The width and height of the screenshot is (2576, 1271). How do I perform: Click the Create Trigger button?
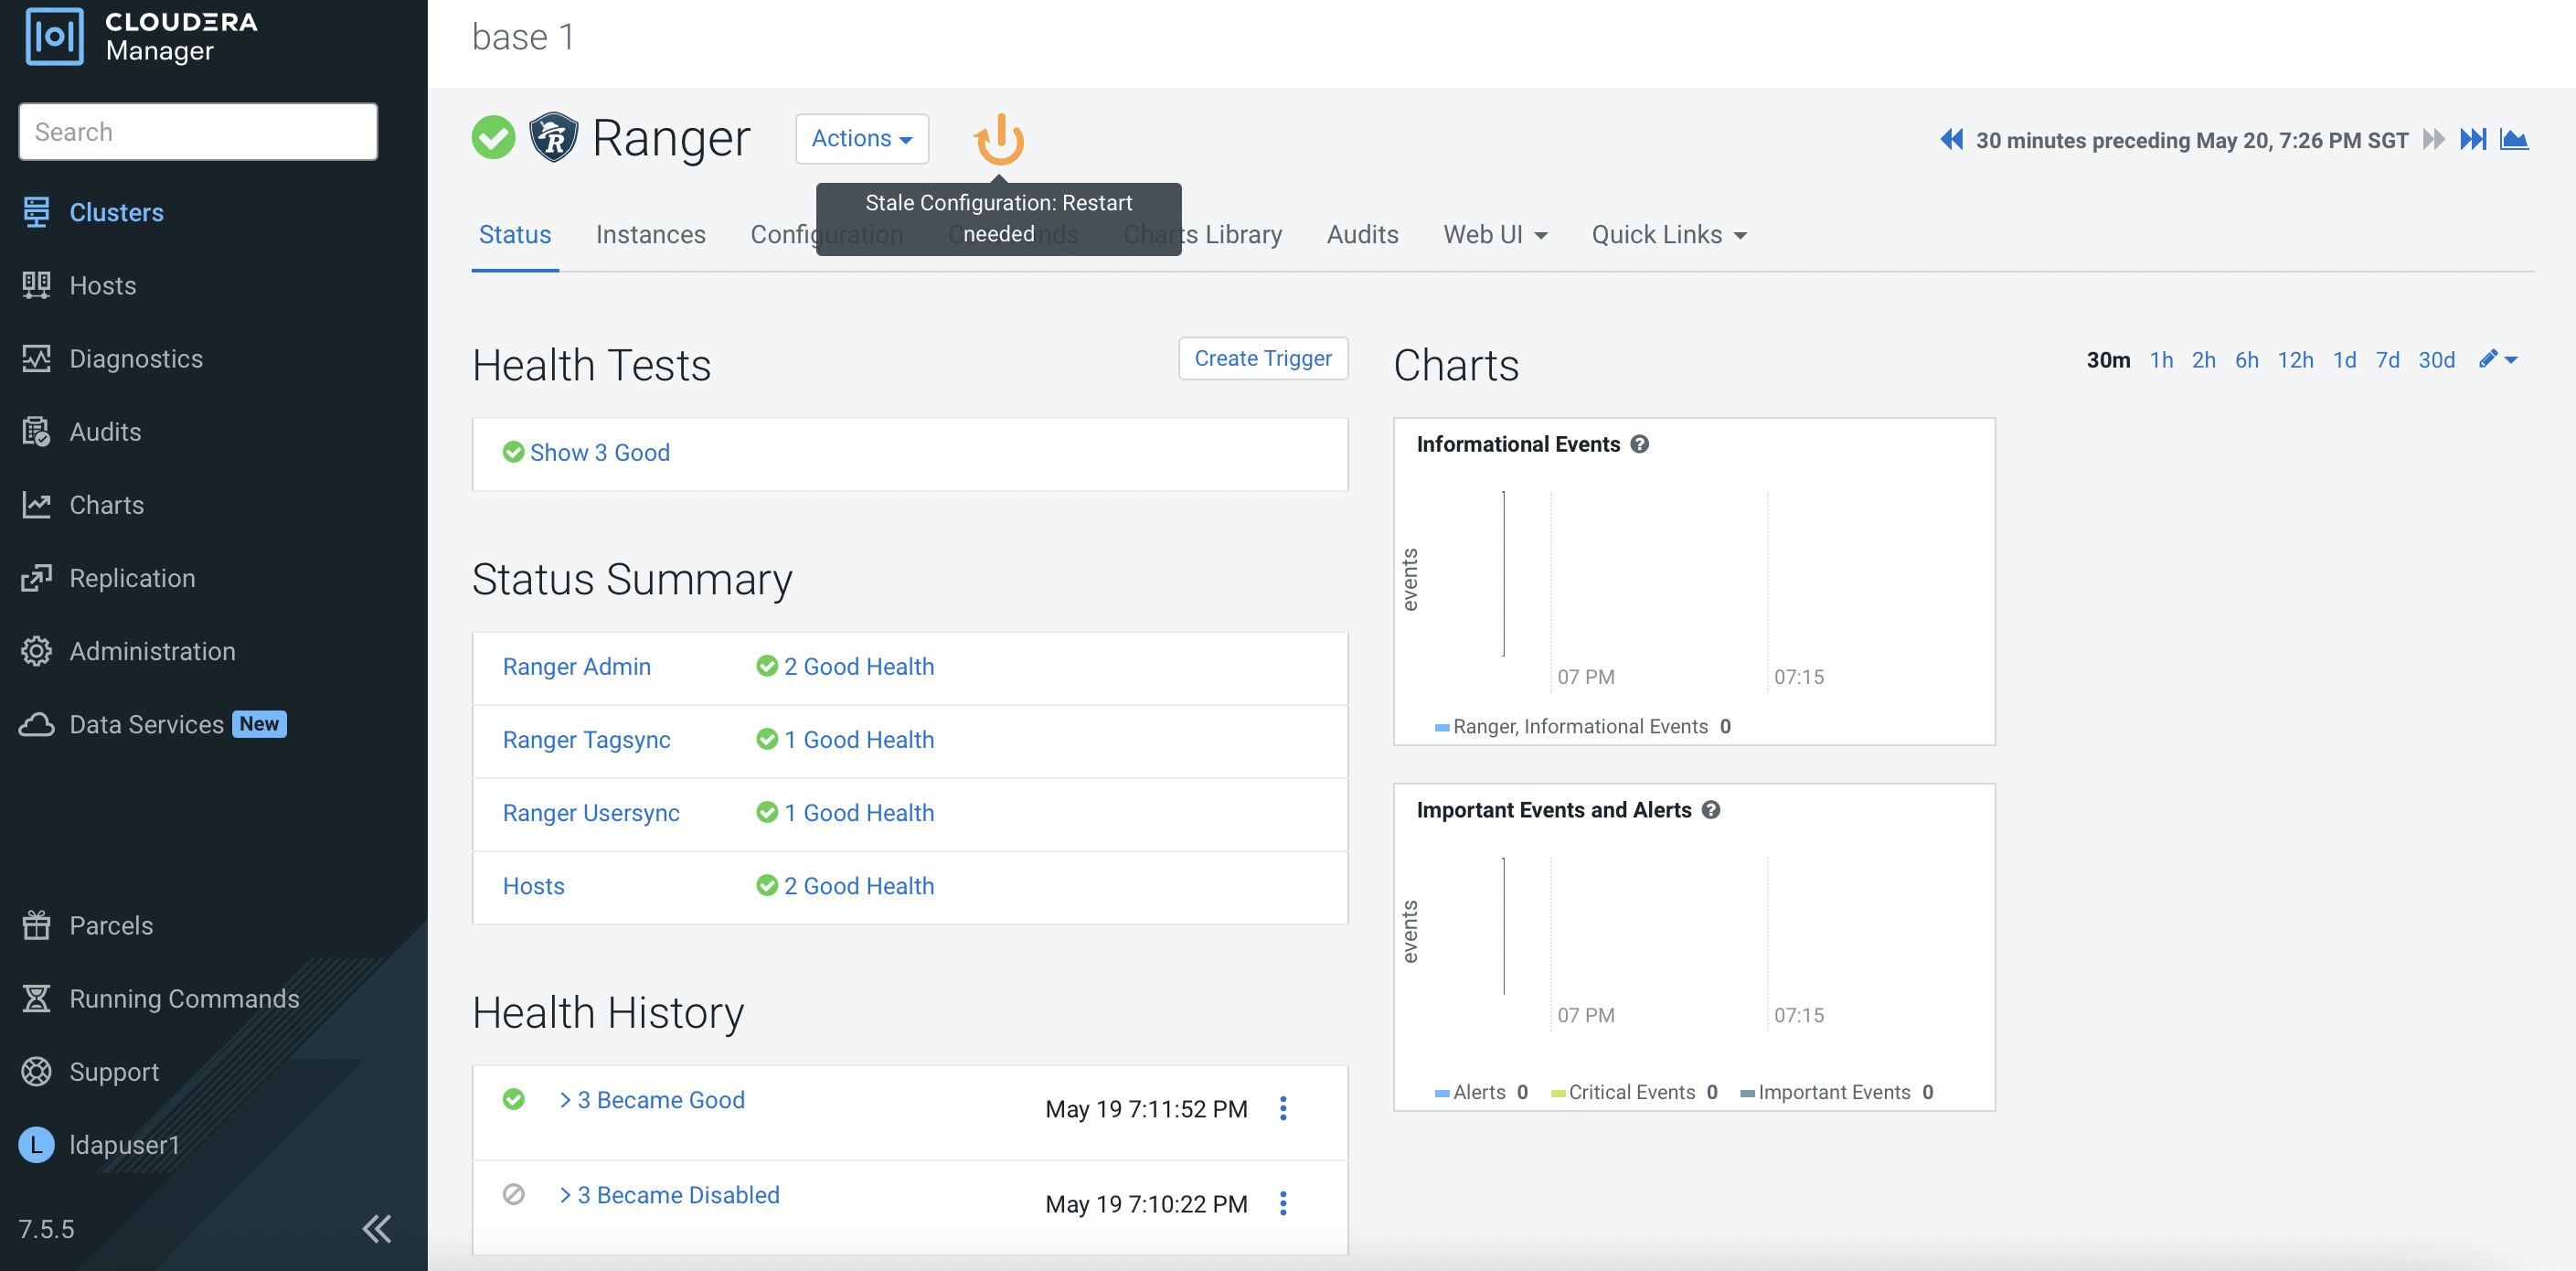[x=1262, y=359]
